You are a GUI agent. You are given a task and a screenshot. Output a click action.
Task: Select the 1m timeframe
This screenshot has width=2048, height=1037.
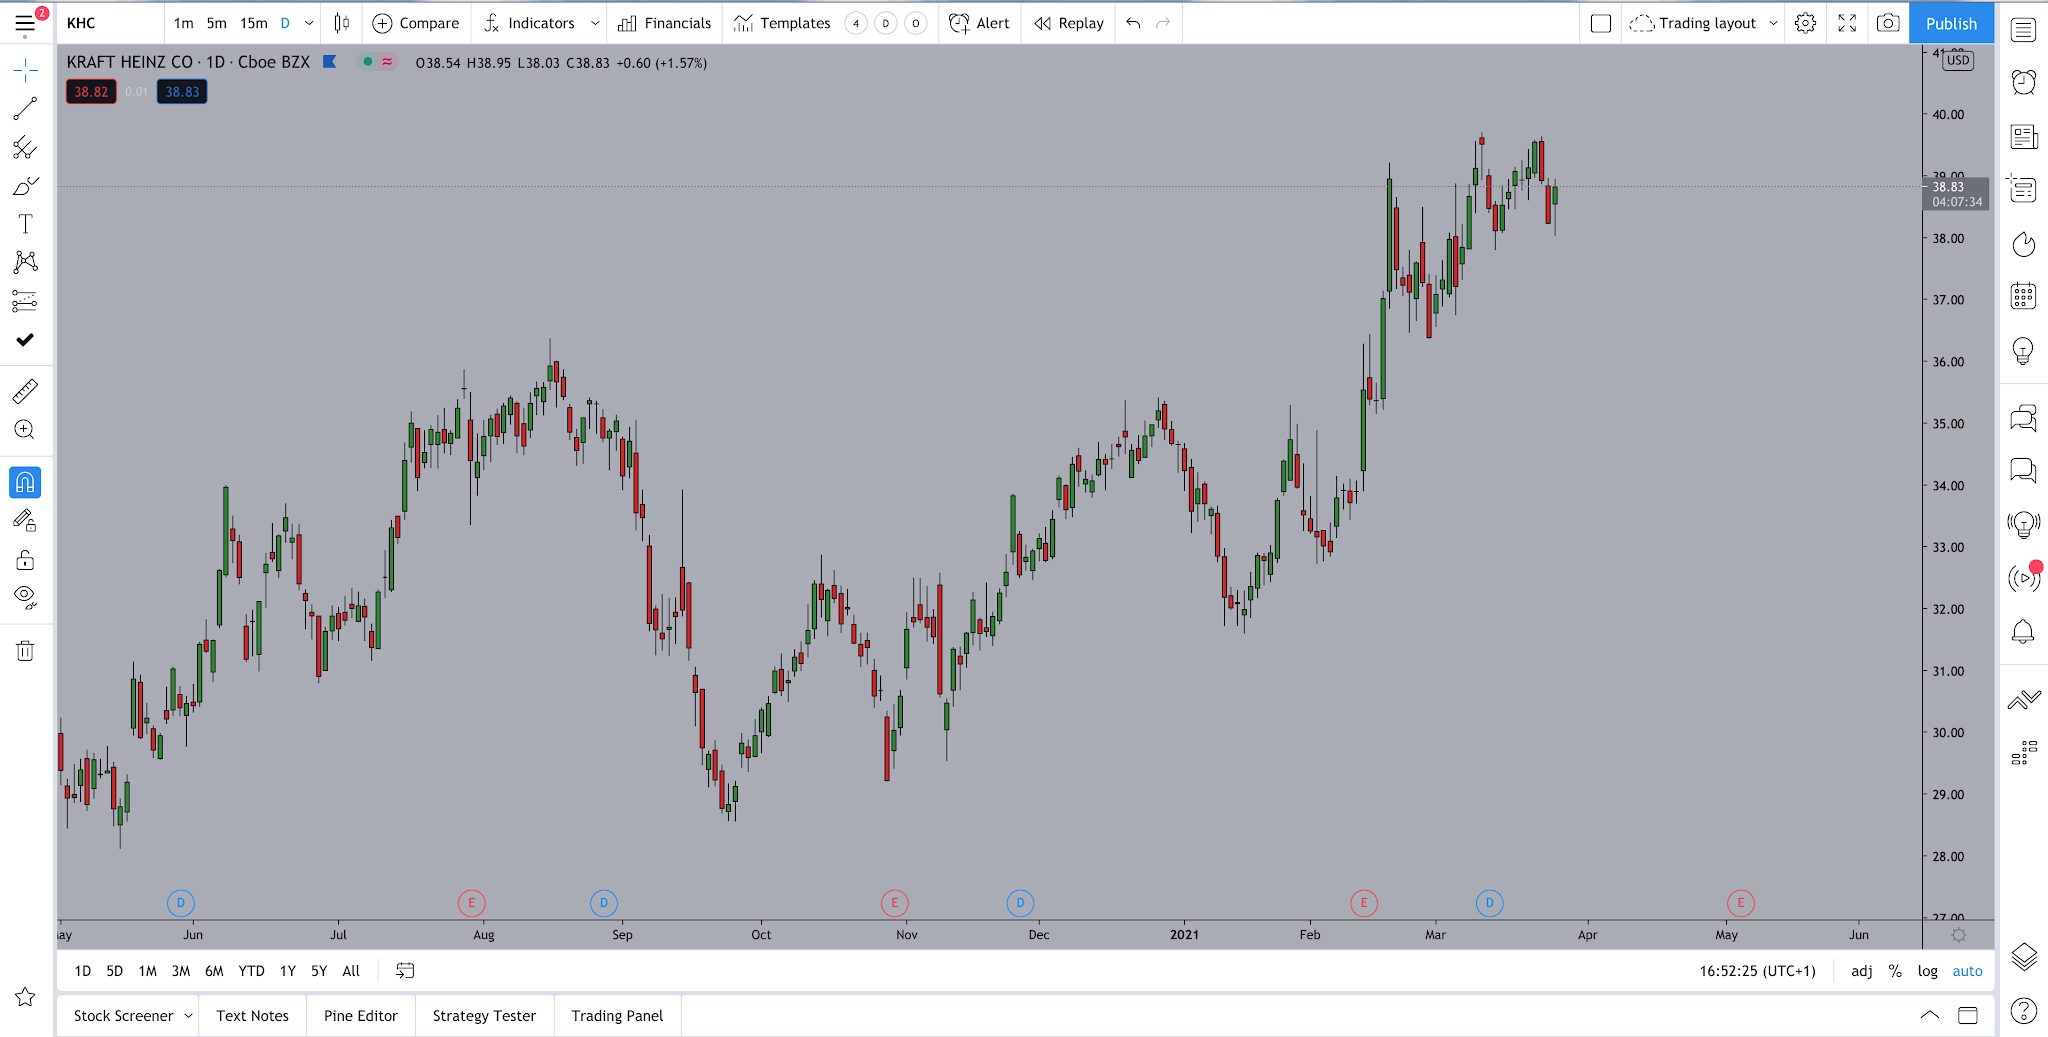click(x=184, y=23)
